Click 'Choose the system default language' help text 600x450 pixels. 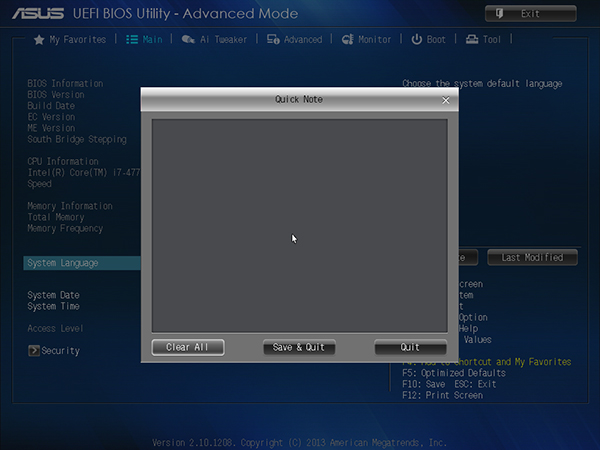point(482,84)
